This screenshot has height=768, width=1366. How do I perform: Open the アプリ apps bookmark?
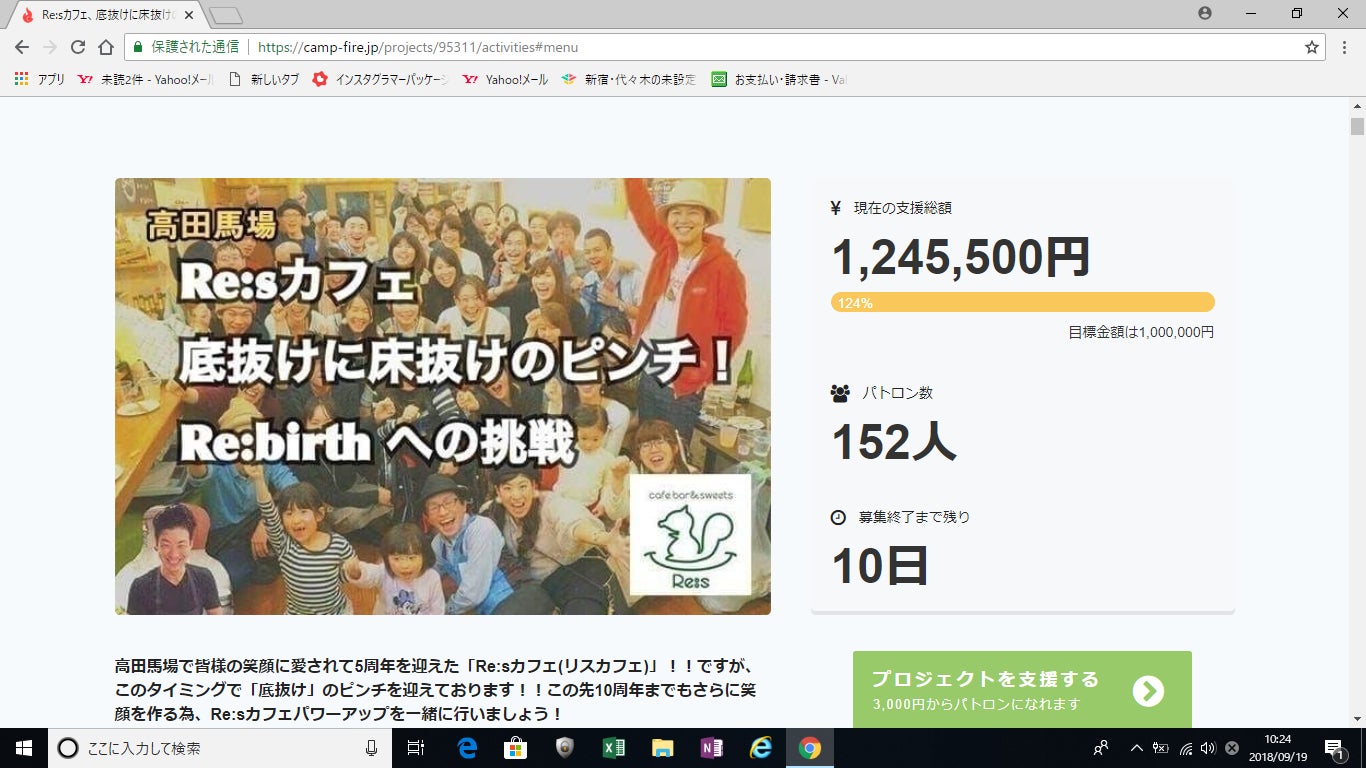click(40, 79)
